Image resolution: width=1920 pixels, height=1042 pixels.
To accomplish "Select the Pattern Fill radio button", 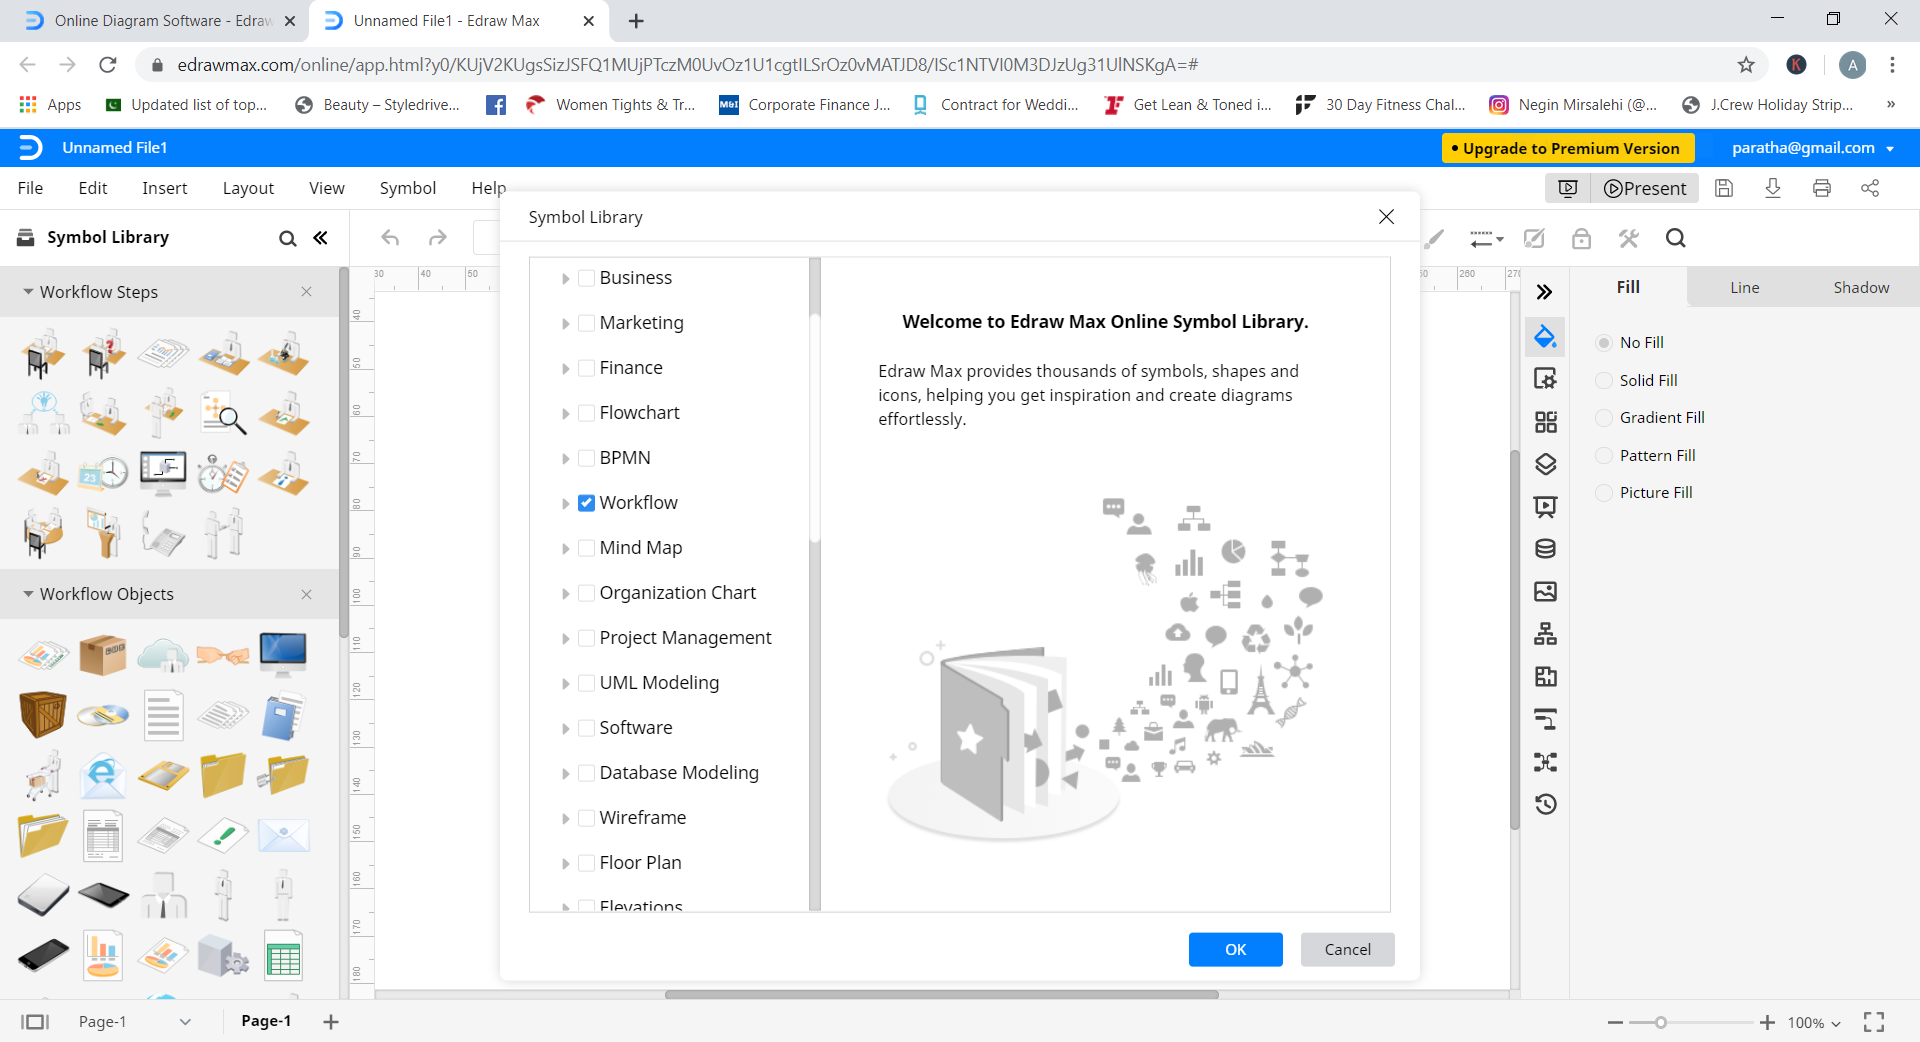I will pyautogui.click(x=1604, y=456).
